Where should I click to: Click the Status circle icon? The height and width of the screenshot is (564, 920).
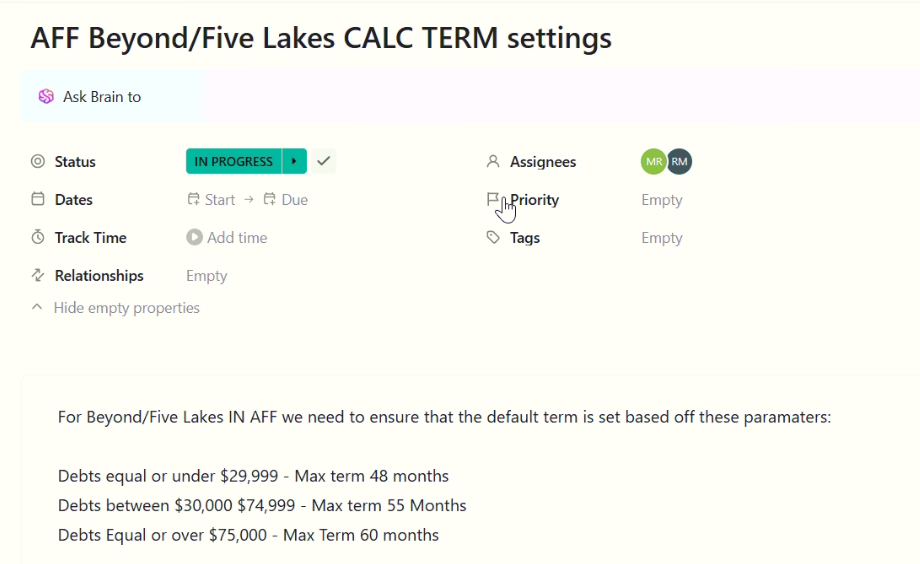[x=38, y=162]
